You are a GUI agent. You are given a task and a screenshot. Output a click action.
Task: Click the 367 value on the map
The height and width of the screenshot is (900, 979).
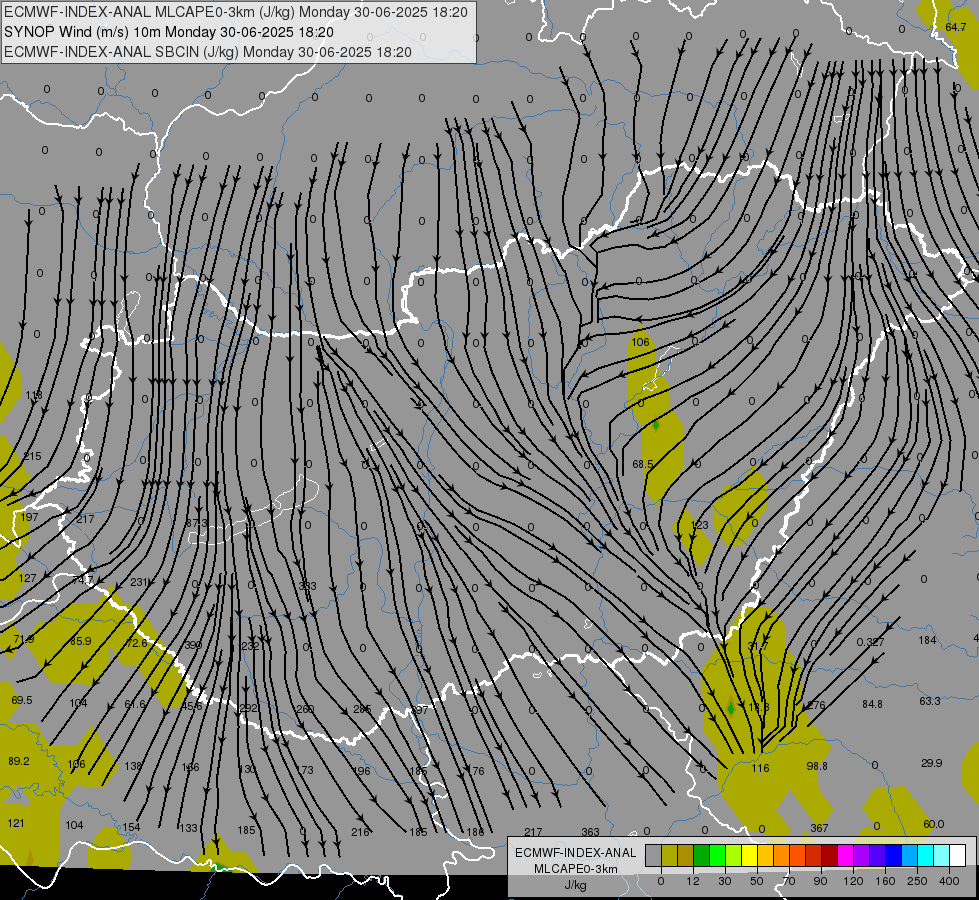pos(819,828)
